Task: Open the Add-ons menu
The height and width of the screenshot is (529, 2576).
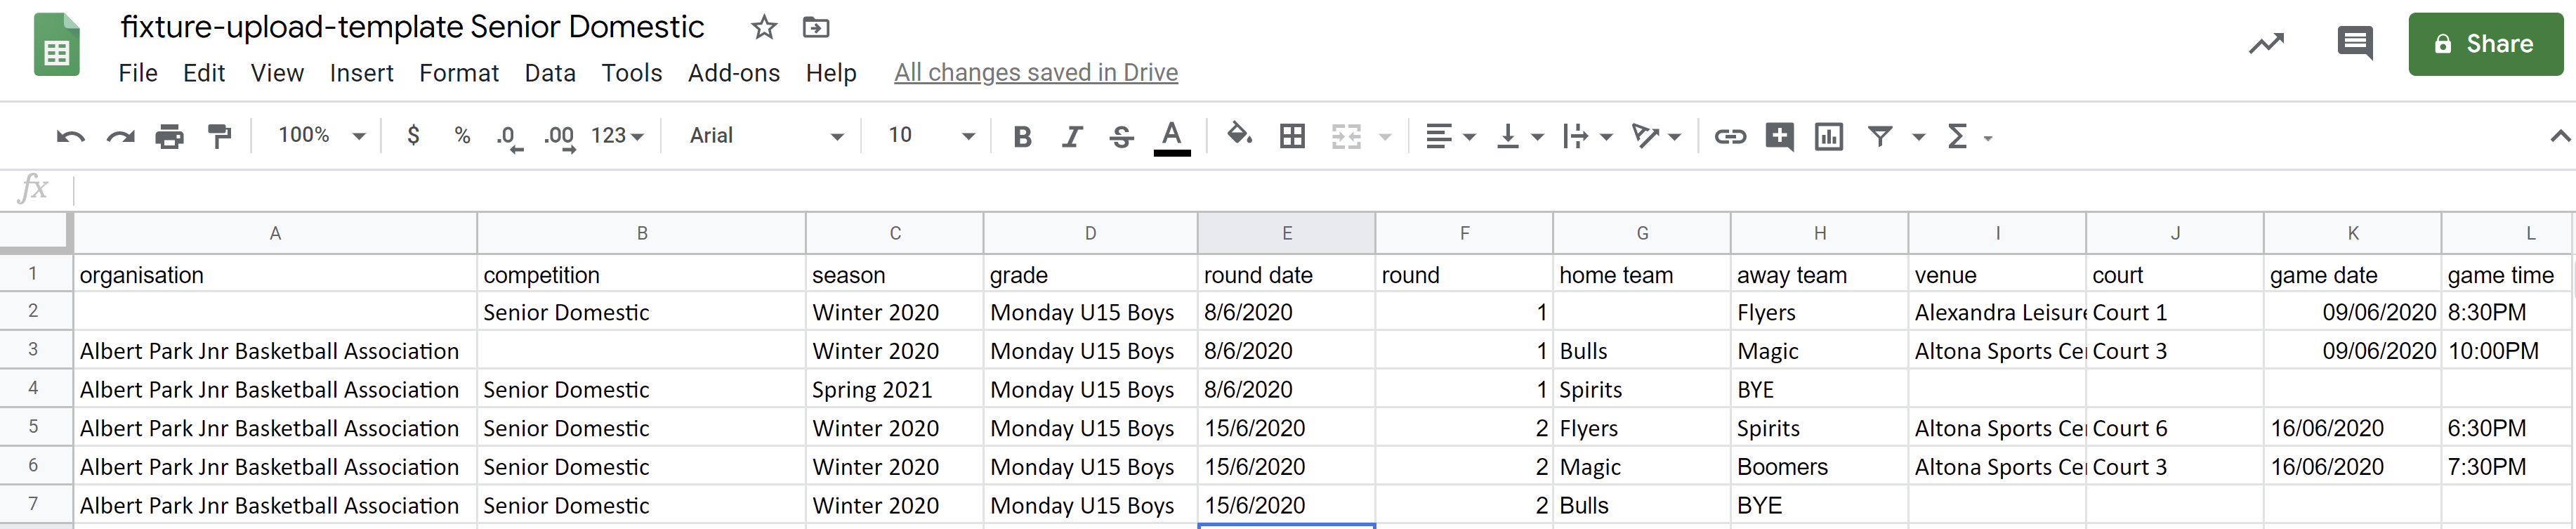Action: 733,73
